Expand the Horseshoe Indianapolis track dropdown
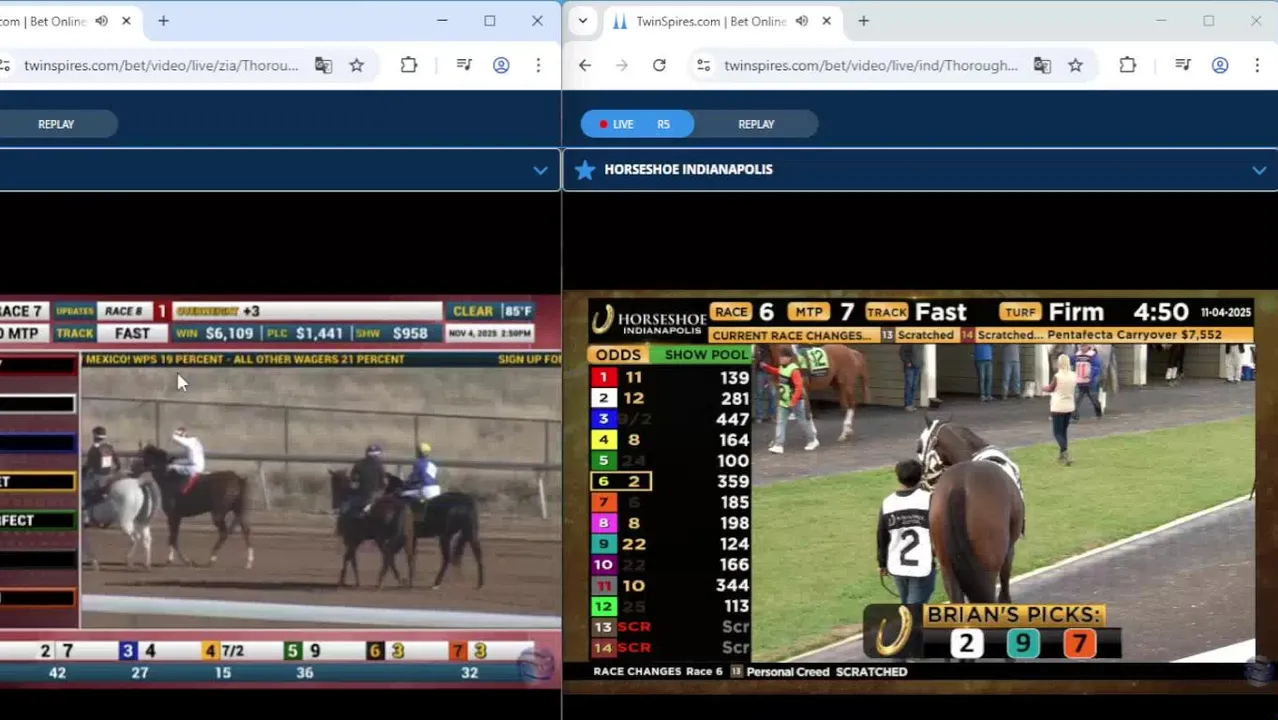1278x720 pixels. pos(1259,170)
